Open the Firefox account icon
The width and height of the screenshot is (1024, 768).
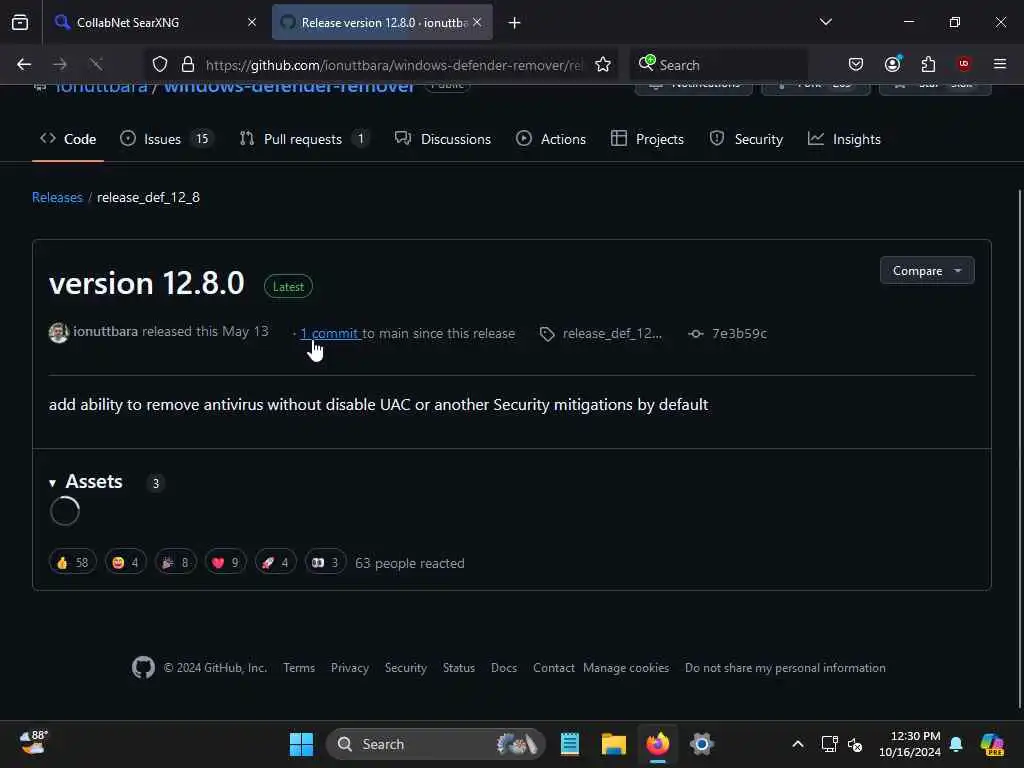click(x=892, y=64)
